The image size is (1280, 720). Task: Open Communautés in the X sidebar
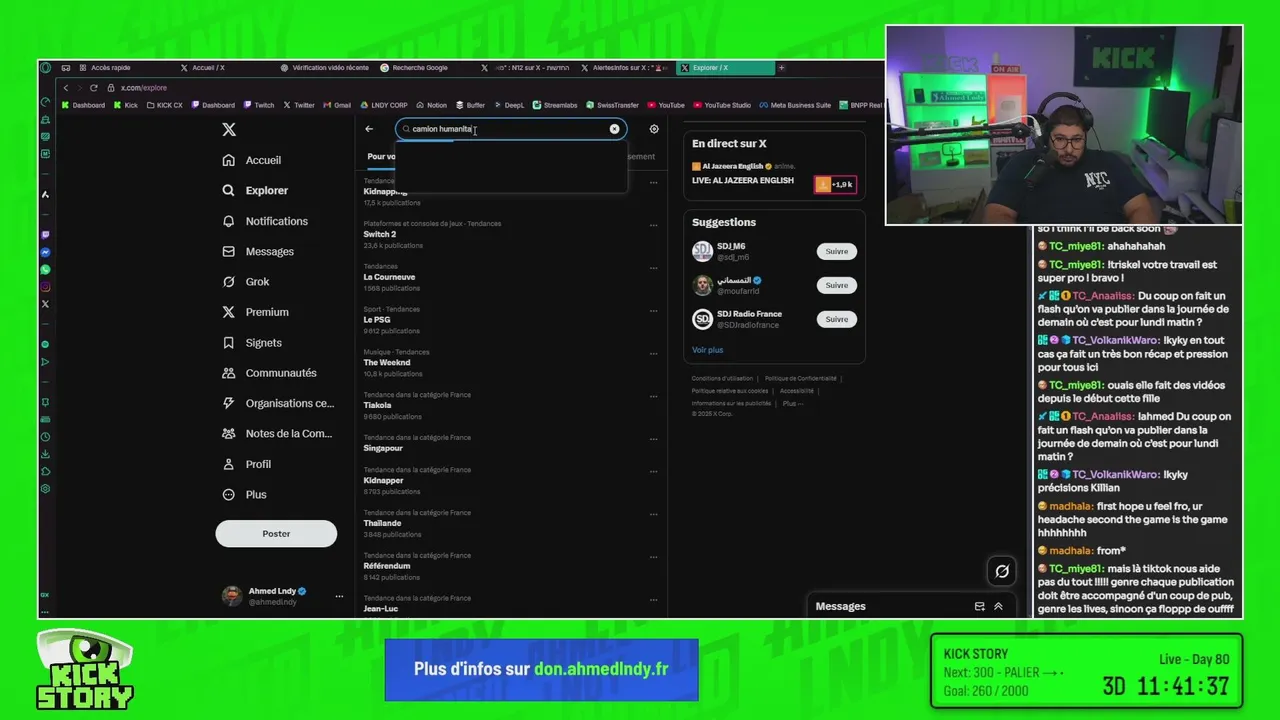[269, 373]
